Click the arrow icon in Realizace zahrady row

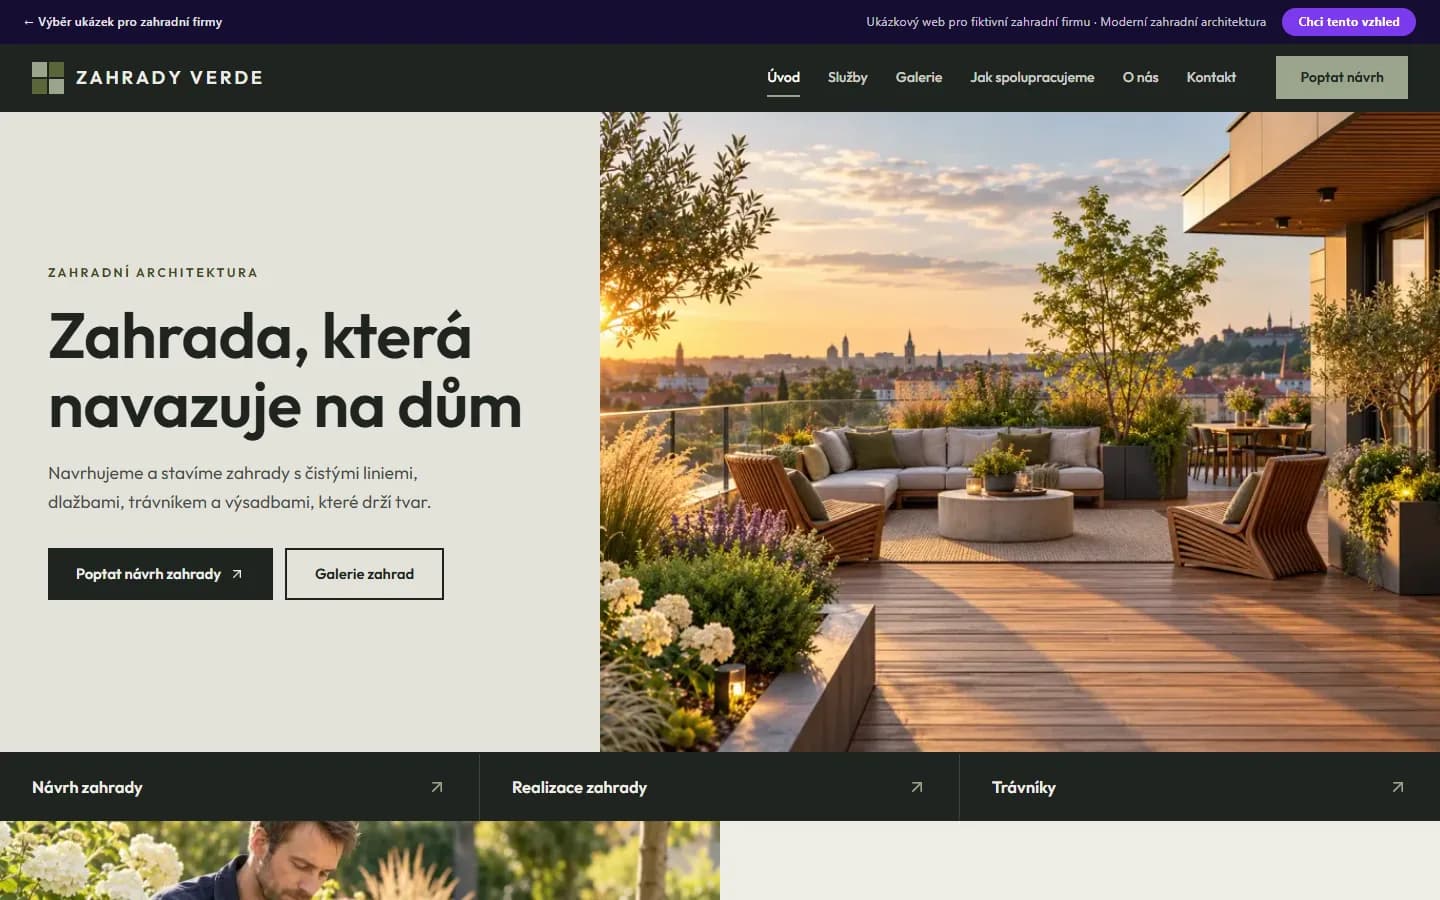click(x=917, y=787)
